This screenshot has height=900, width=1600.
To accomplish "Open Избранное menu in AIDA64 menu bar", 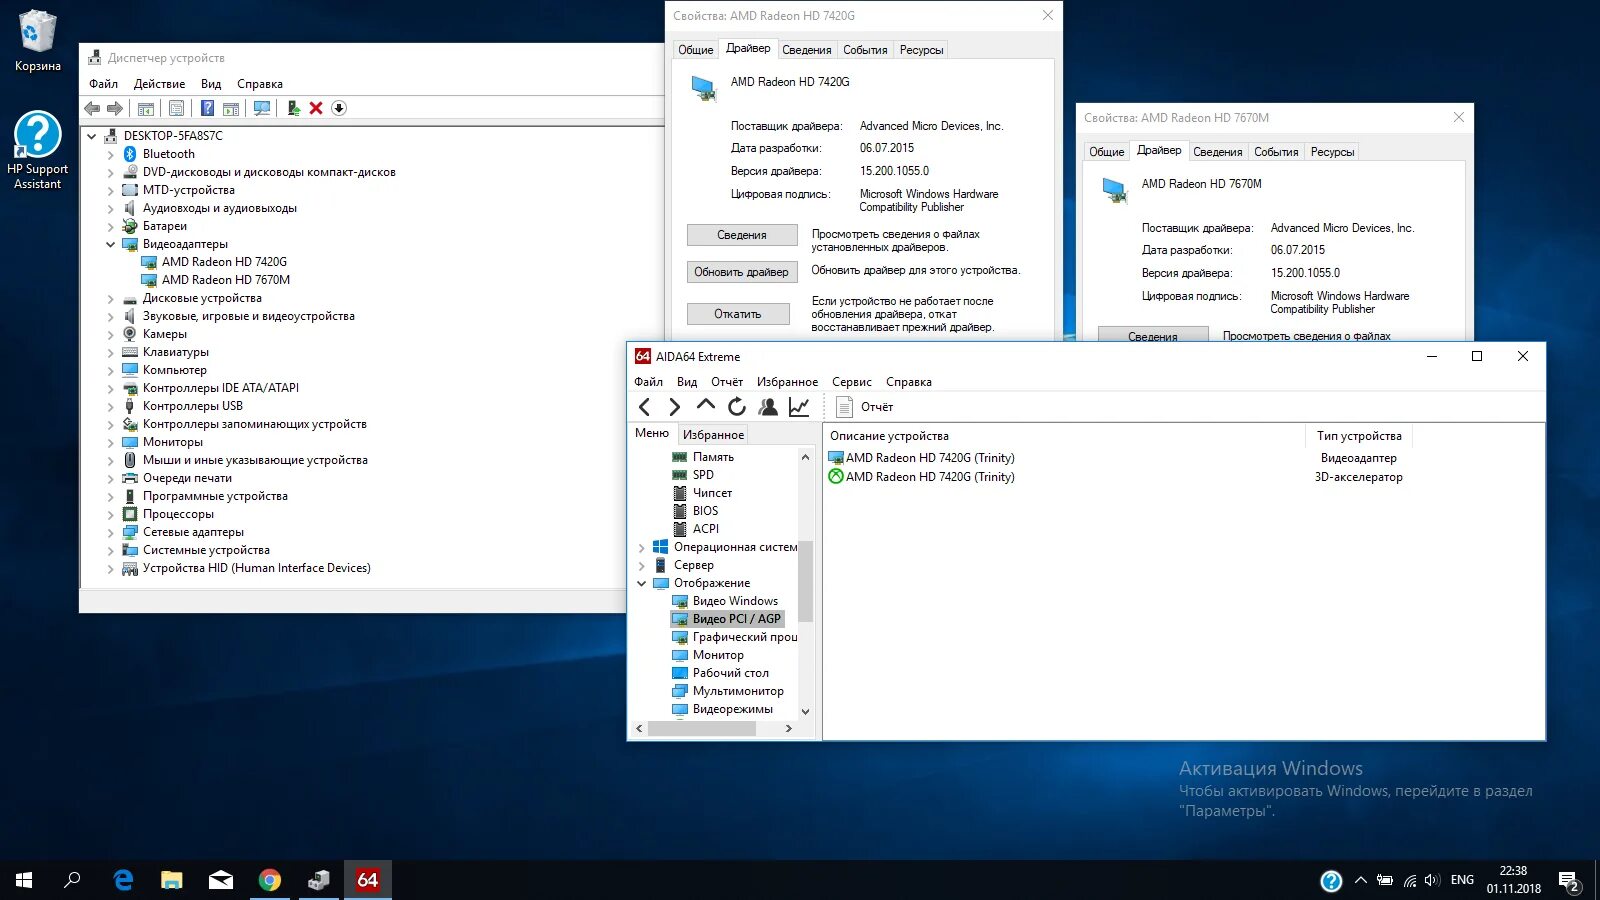I will [x=787, y=382].
